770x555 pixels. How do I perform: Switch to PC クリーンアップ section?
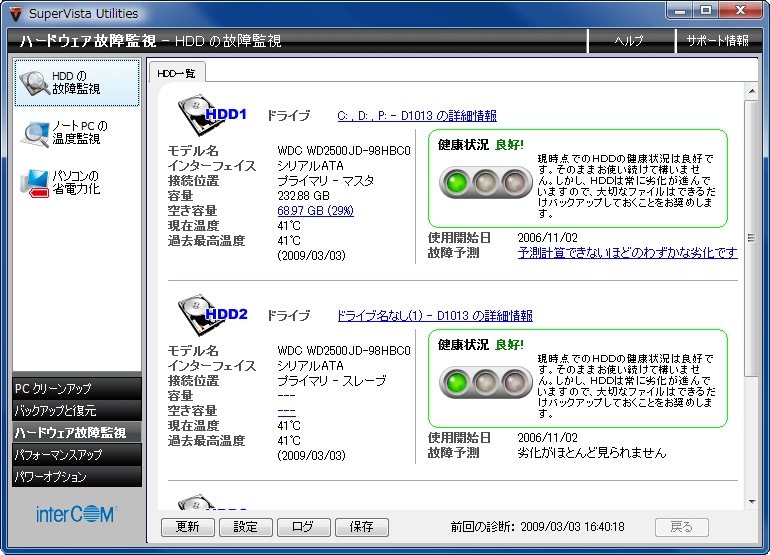tap(77, 388)
